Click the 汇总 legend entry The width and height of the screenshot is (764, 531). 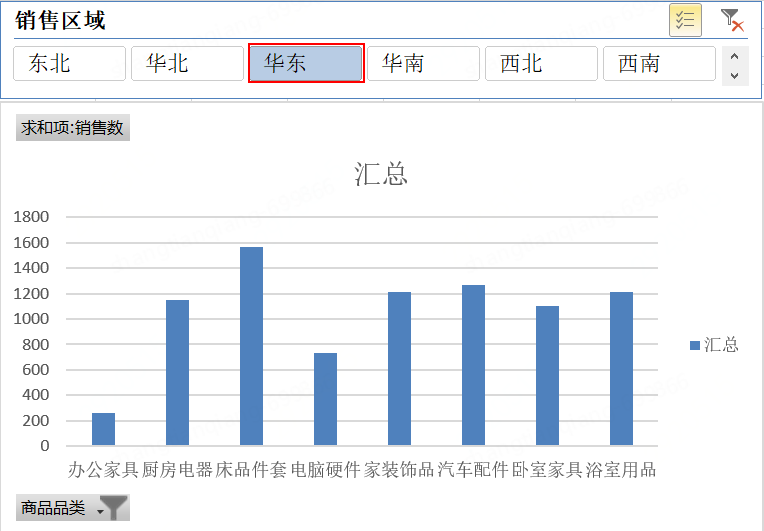click(714, 345)
